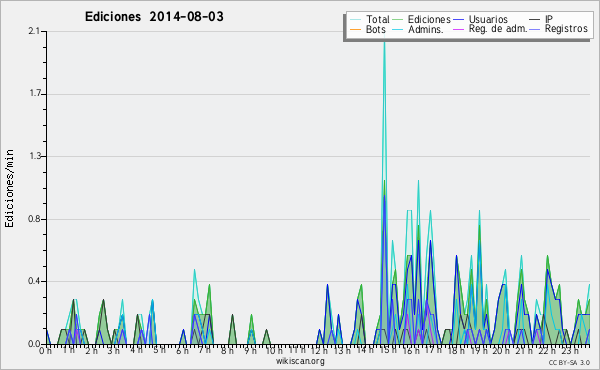Image resolution: width=600 pixels, height=370 pixels.
Task: Click the '17 h' hour label
Action: tap(433, 350)
